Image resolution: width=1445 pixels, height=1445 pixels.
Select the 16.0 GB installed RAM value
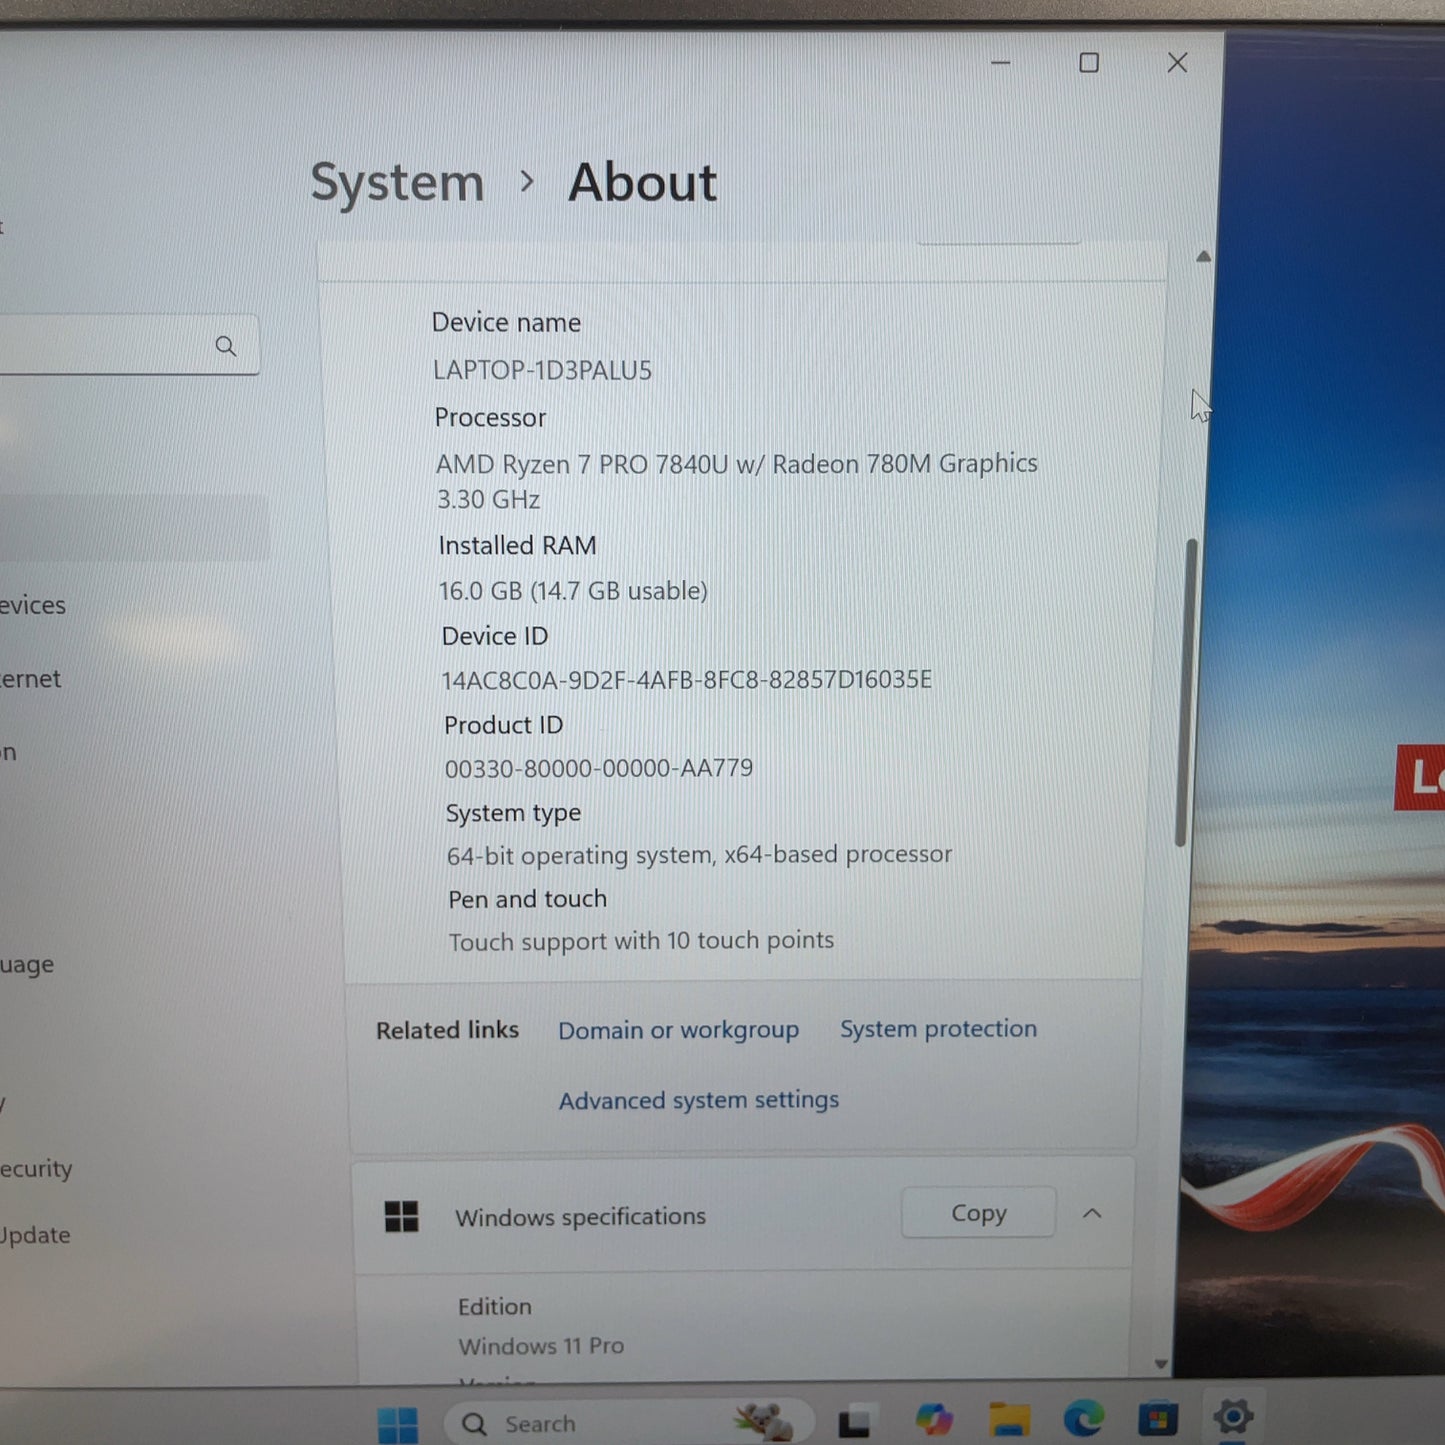pyautogui.click(x=573, y=591)
